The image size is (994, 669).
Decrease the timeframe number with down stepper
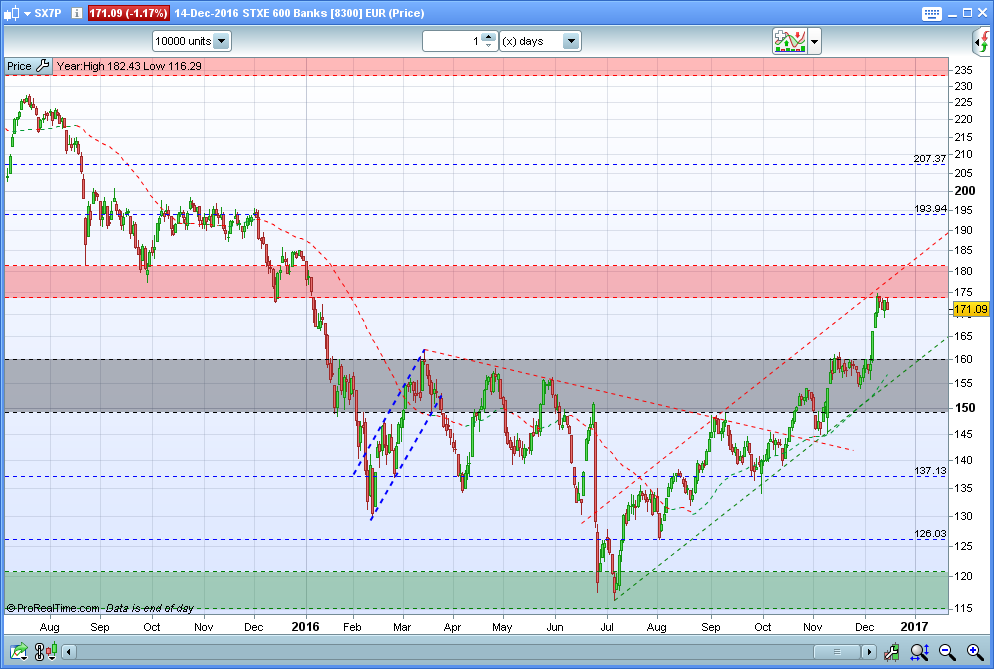pyautogui.click(x=488, y=46)
